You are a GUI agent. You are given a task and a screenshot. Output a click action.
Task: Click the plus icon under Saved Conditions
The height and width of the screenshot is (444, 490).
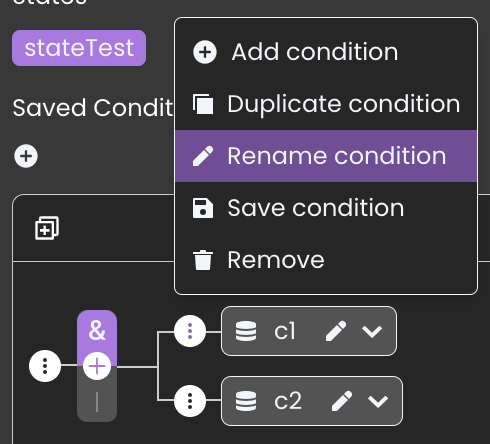coord(26,156)
